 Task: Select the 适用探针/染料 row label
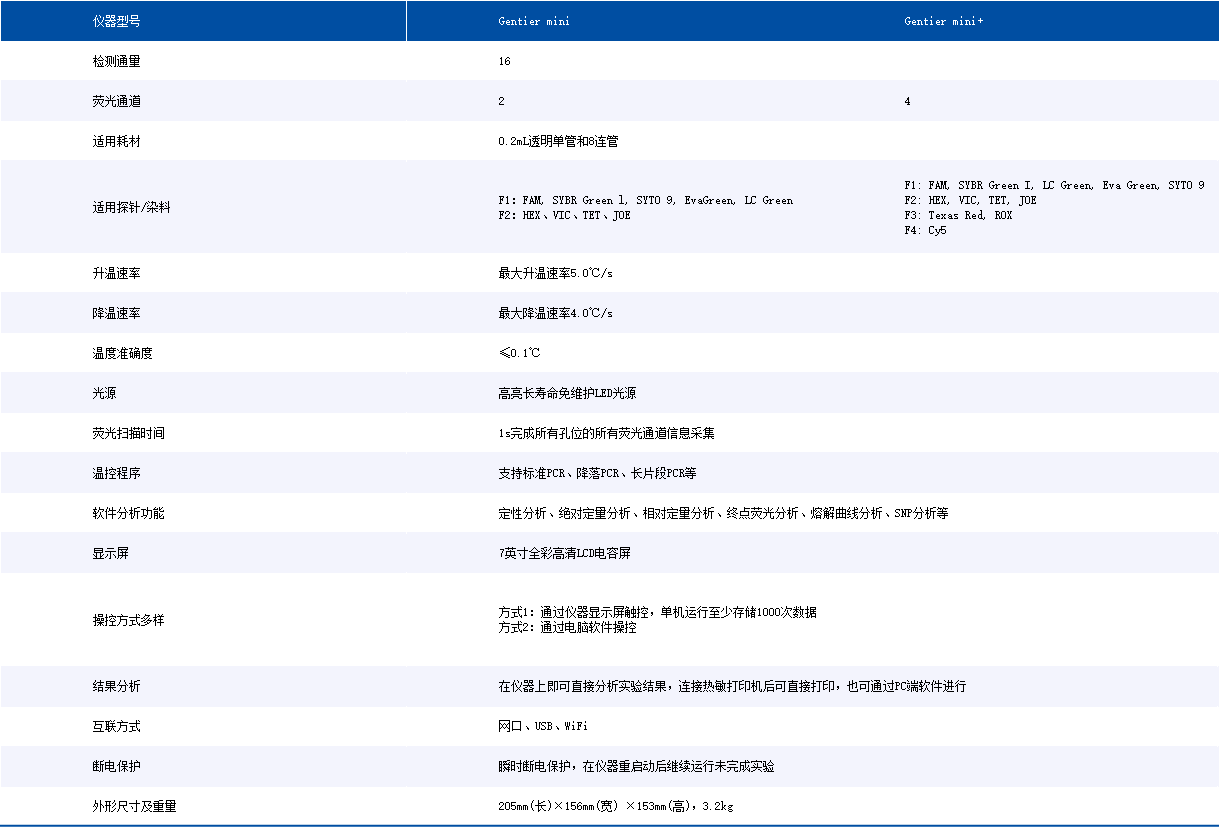(x=131, y=208)
